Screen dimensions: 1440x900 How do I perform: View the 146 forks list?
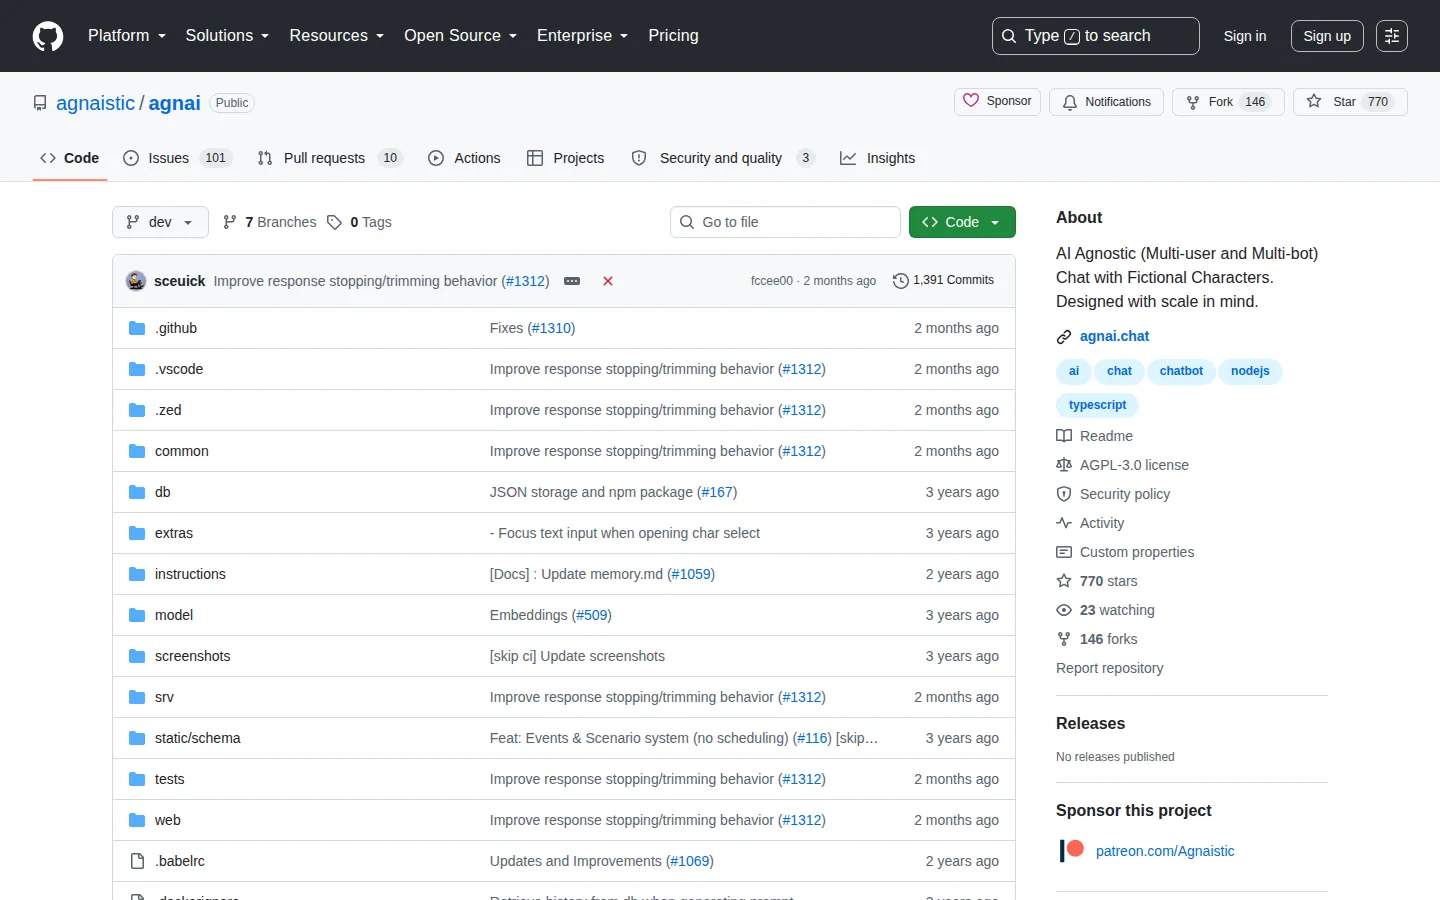[1097, 639]
